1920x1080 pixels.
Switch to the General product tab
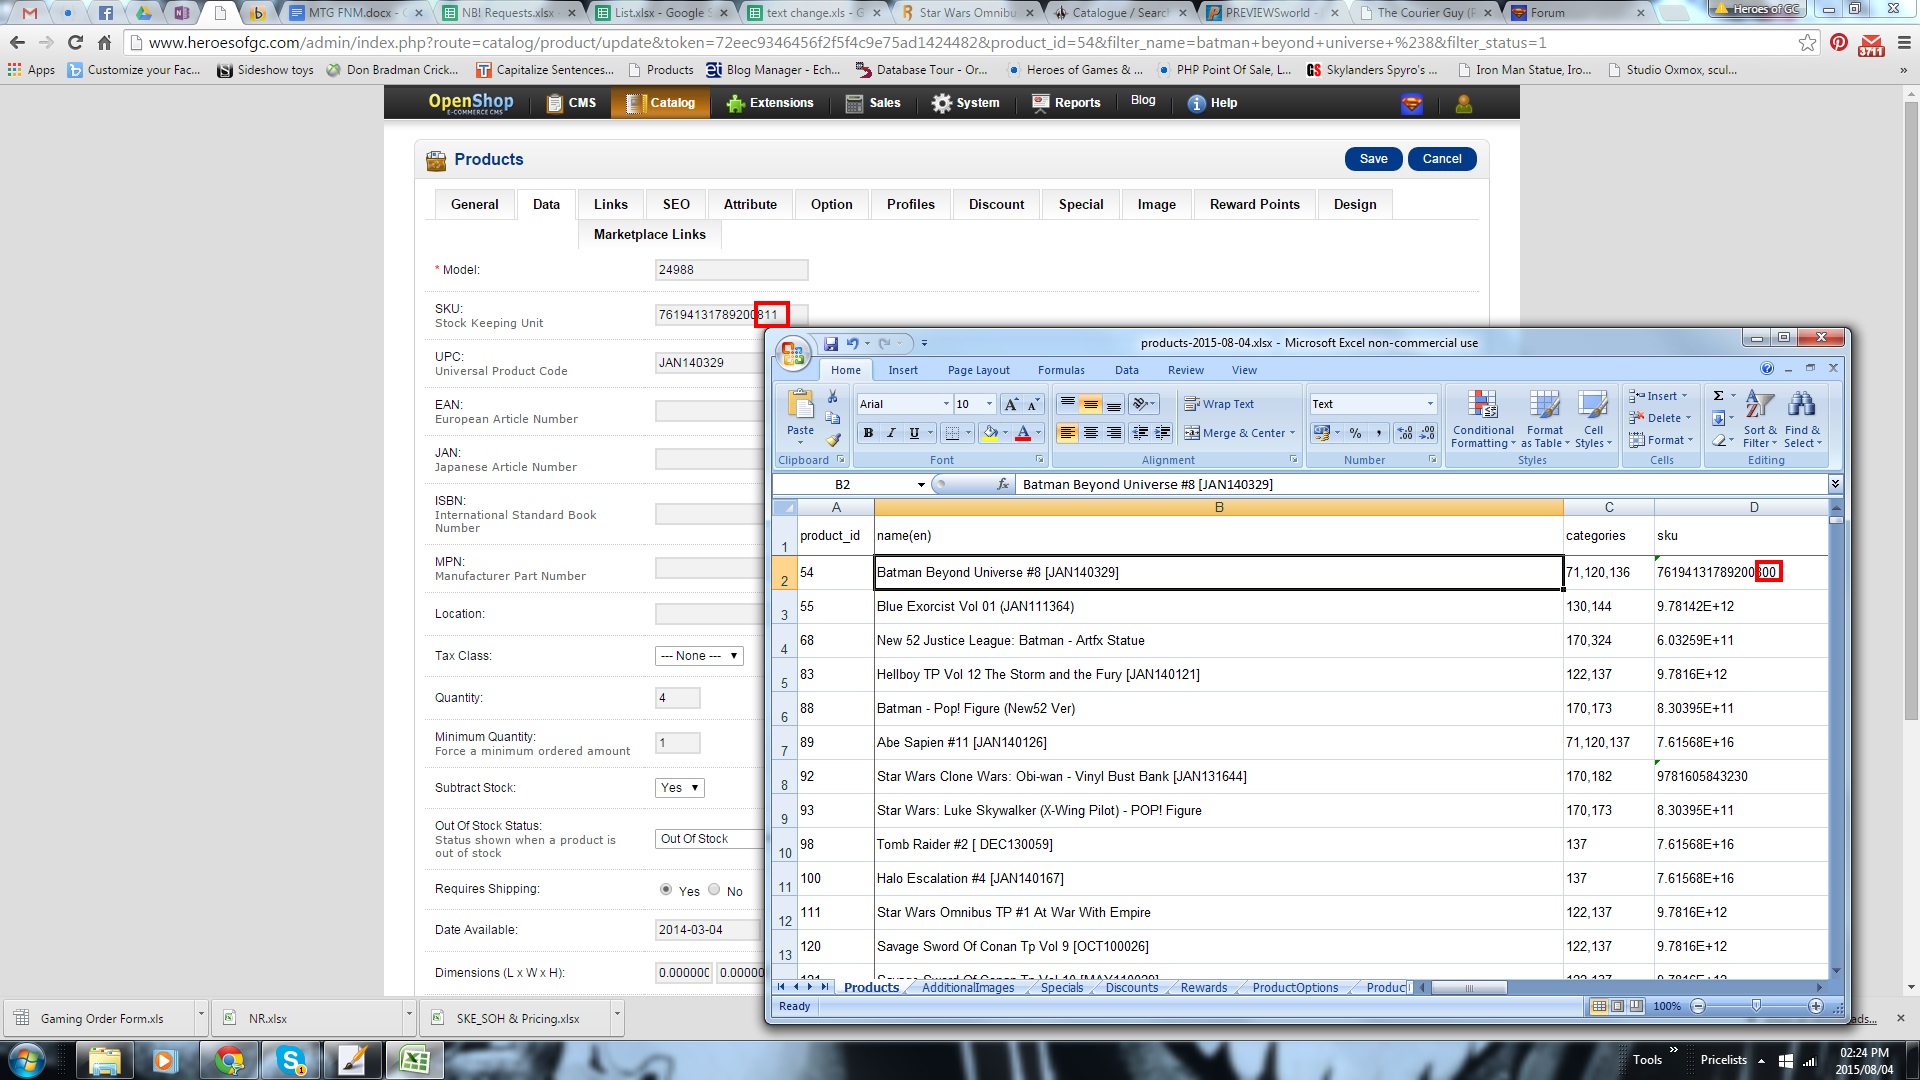click(474, 204)
